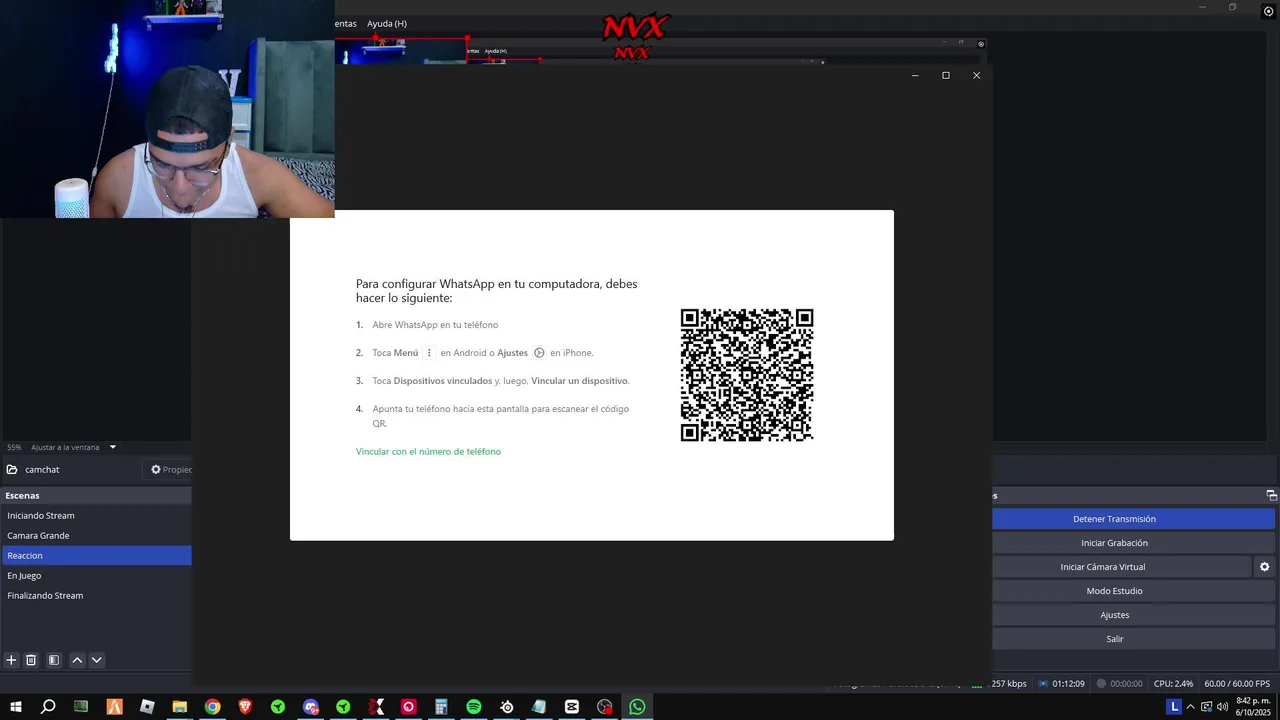Screen dimensions: 1280x720
Task: Close the WhatsApp window
Action: coord(977,75)
